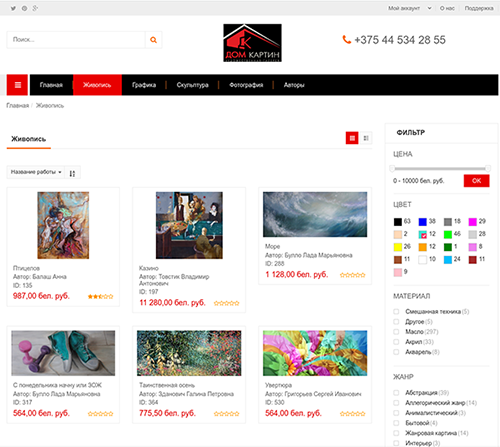500x447 pixels.
Task: Click the Дом Картин logo
Action: pos(252,43)
